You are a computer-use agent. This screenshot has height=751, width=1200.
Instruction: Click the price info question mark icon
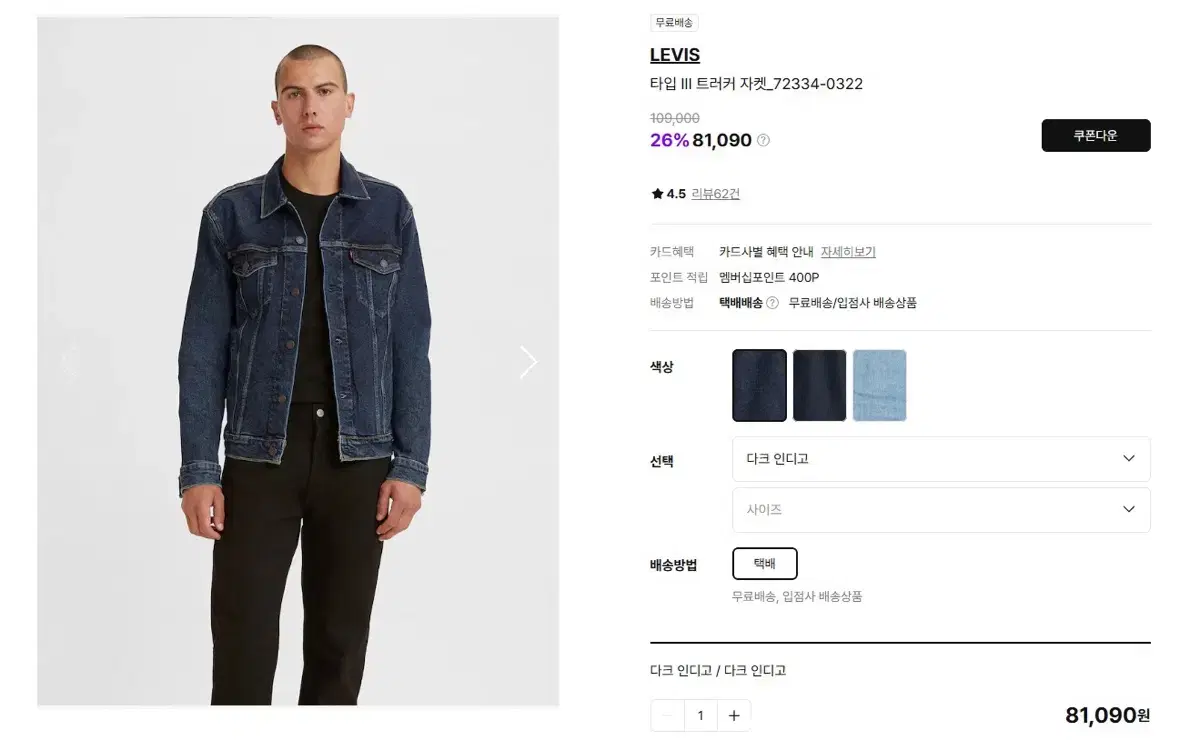[x=763, y=140]
